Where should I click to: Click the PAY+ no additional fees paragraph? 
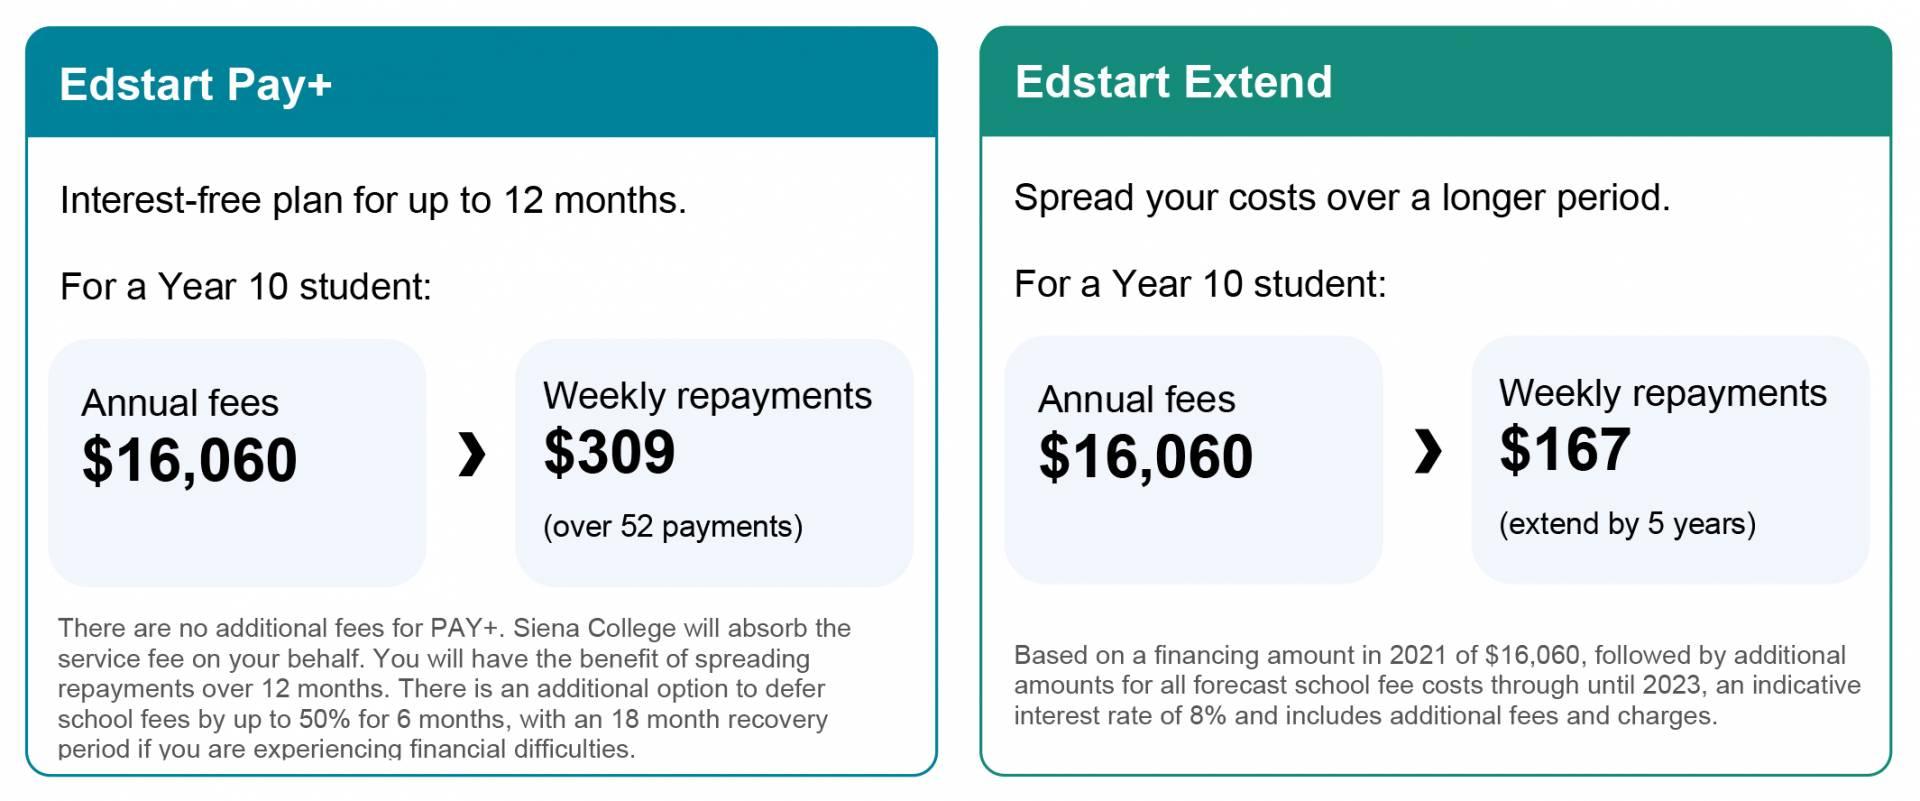pyautogui.click(x=455, y=688)
